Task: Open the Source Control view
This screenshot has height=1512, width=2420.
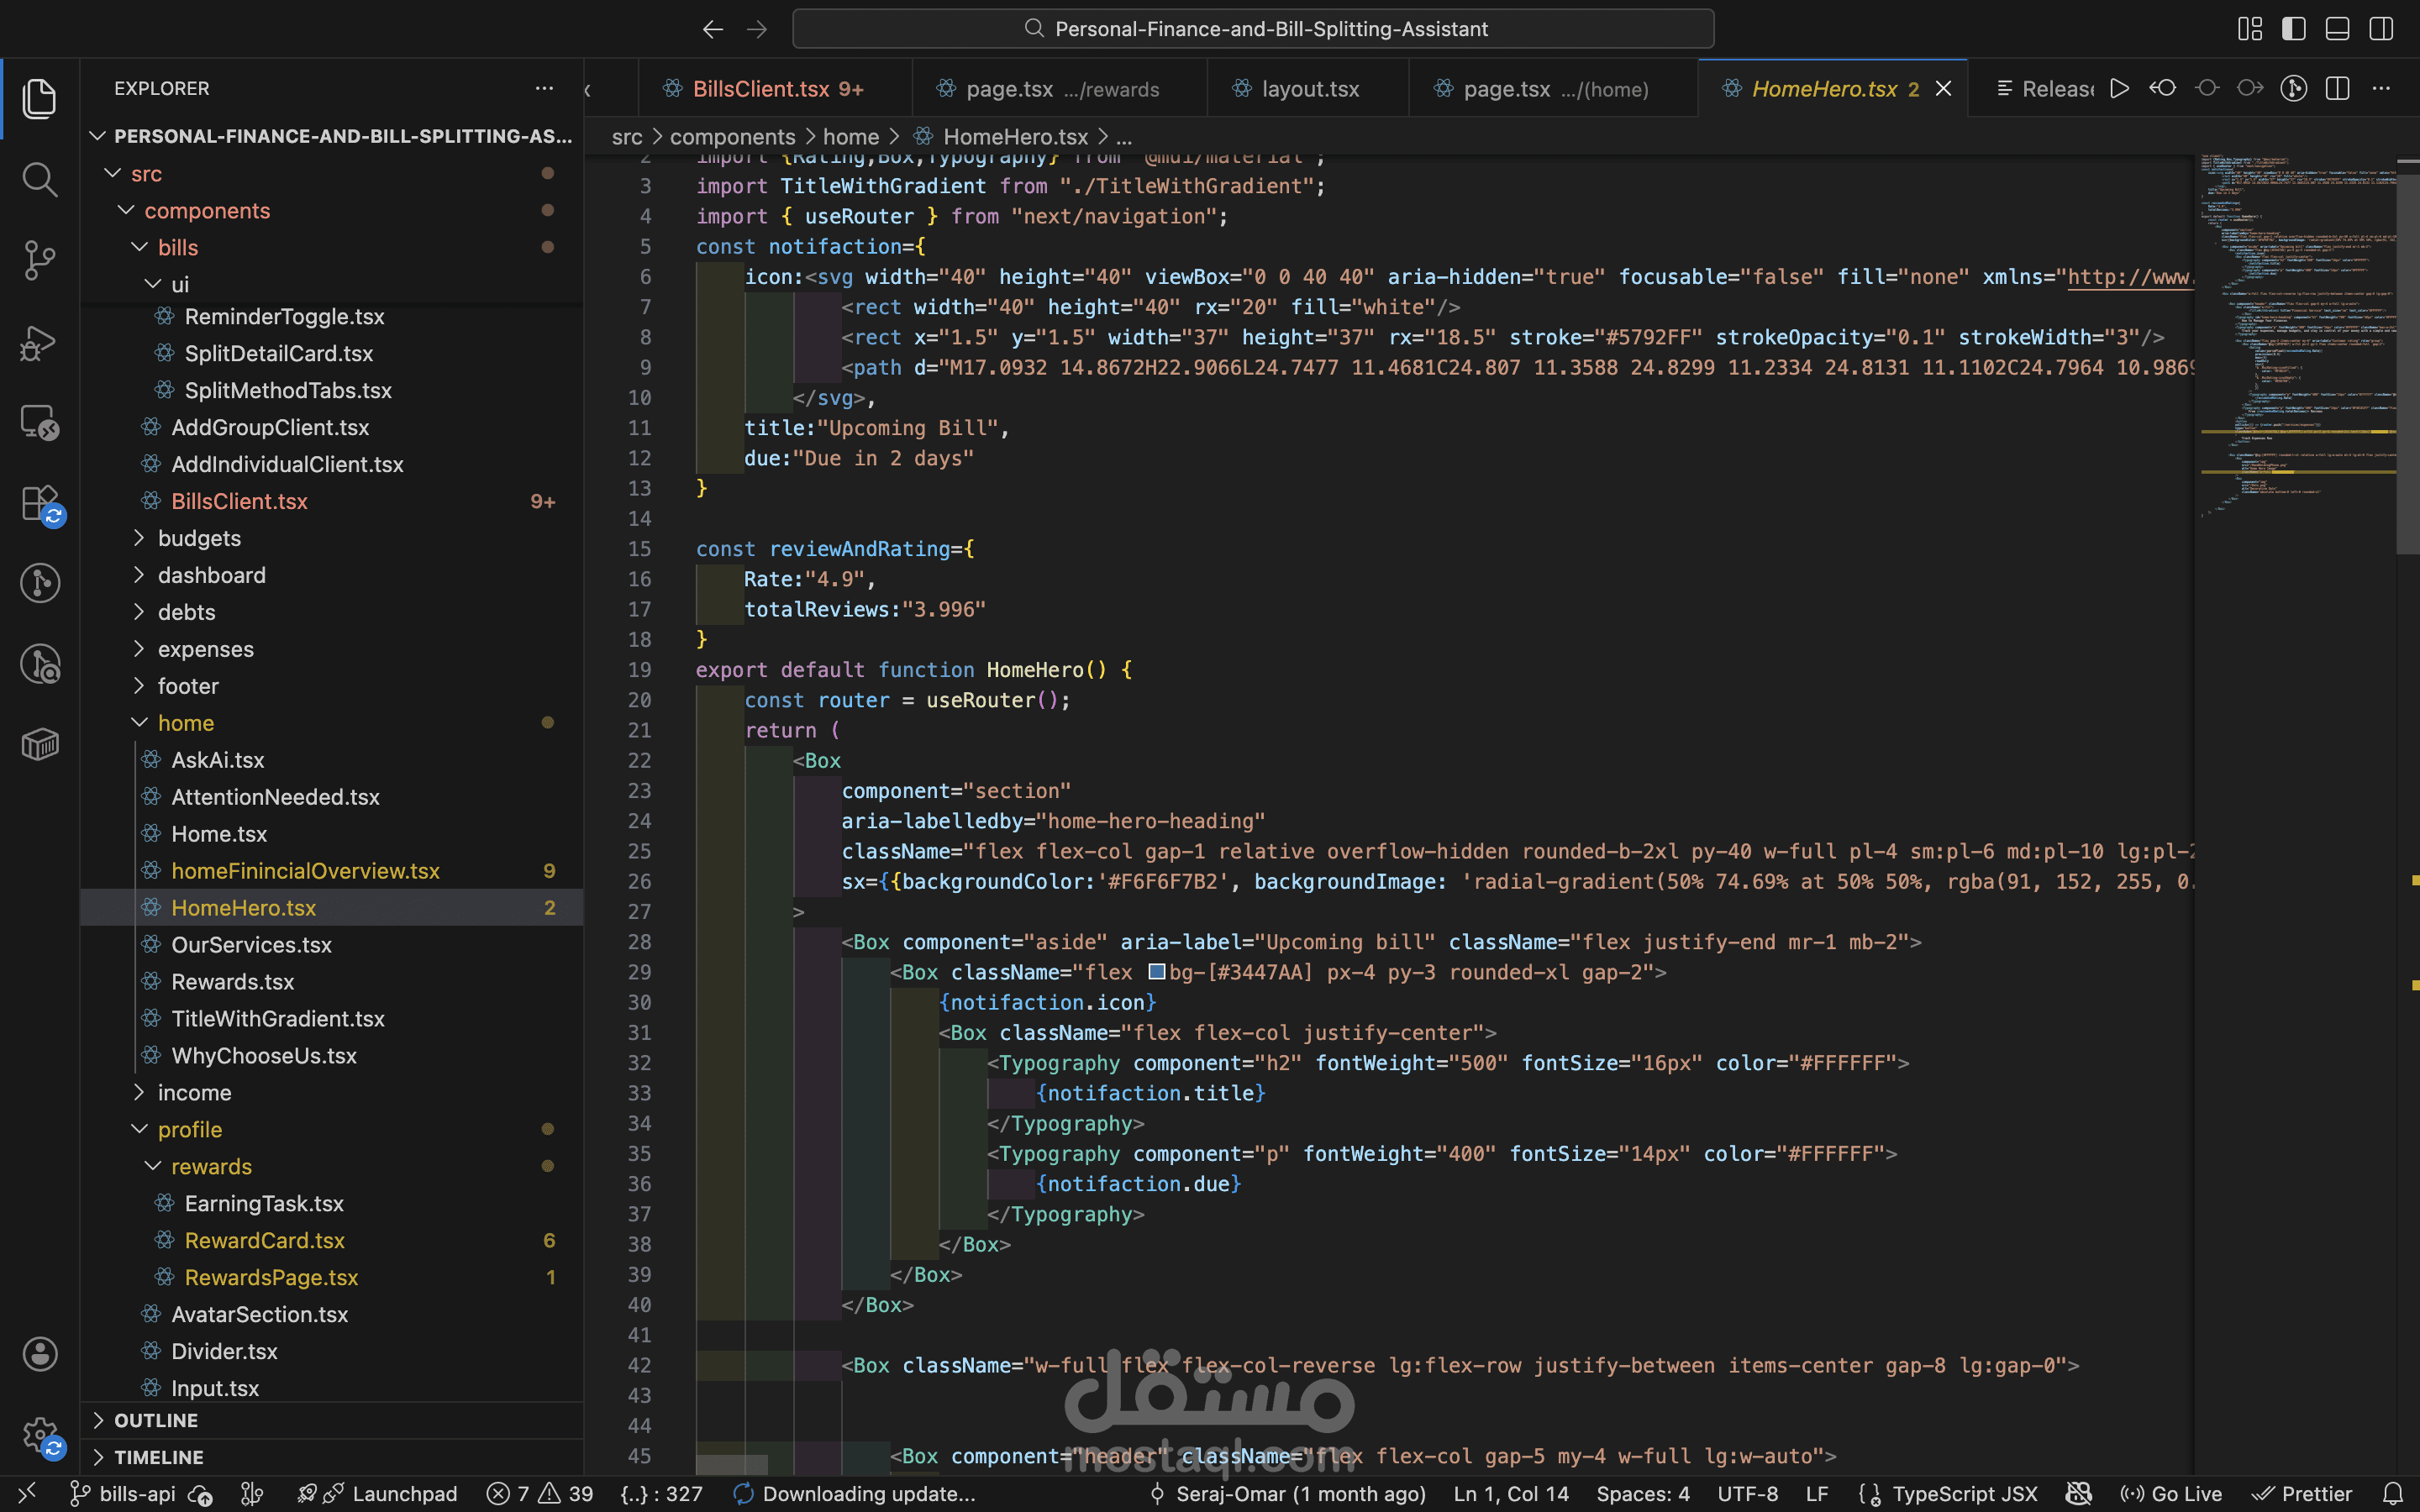Action: tap(39, 260)
